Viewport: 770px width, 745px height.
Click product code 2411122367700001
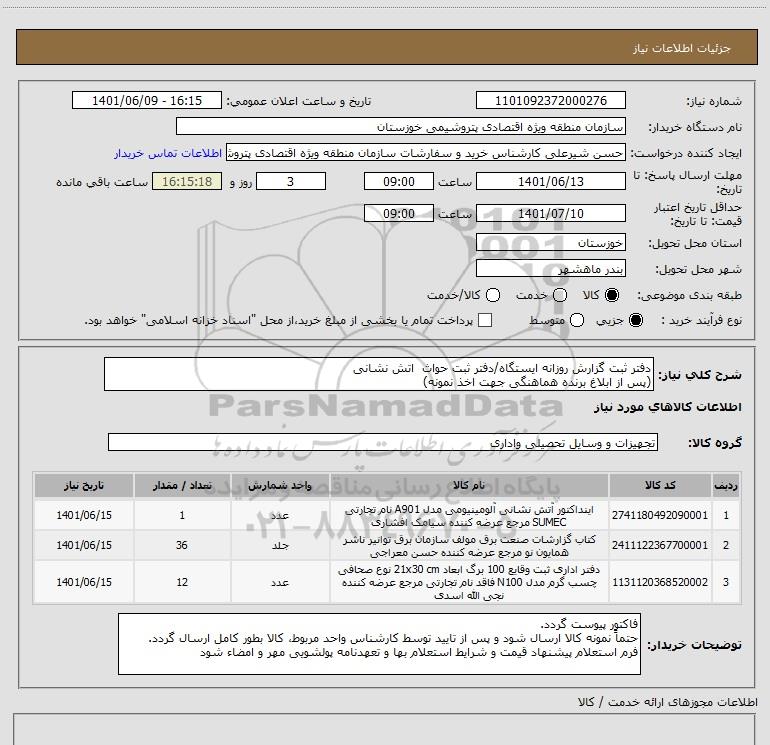pyautogui.click(x=660, y=545)
